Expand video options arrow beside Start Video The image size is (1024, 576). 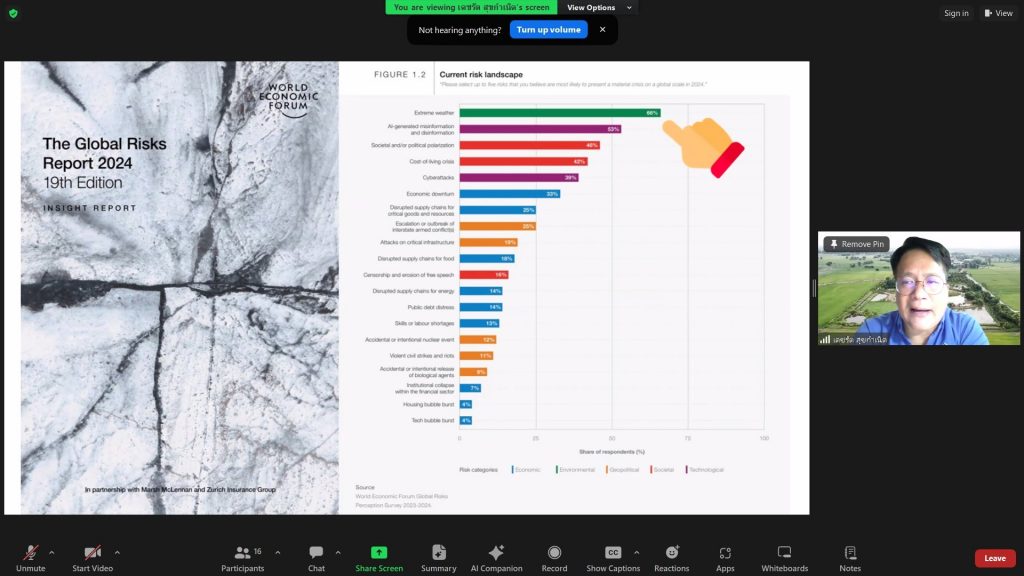point(117,551)
